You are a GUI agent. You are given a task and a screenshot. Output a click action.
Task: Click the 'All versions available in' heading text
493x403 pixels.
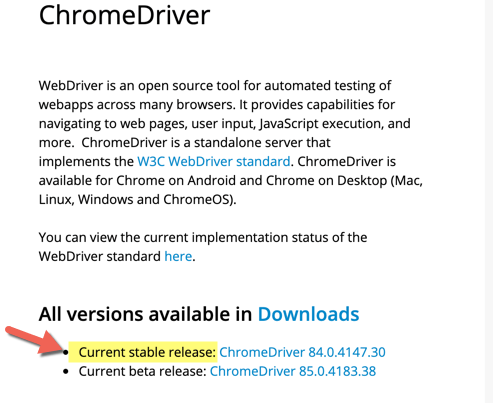click(145, 314)
